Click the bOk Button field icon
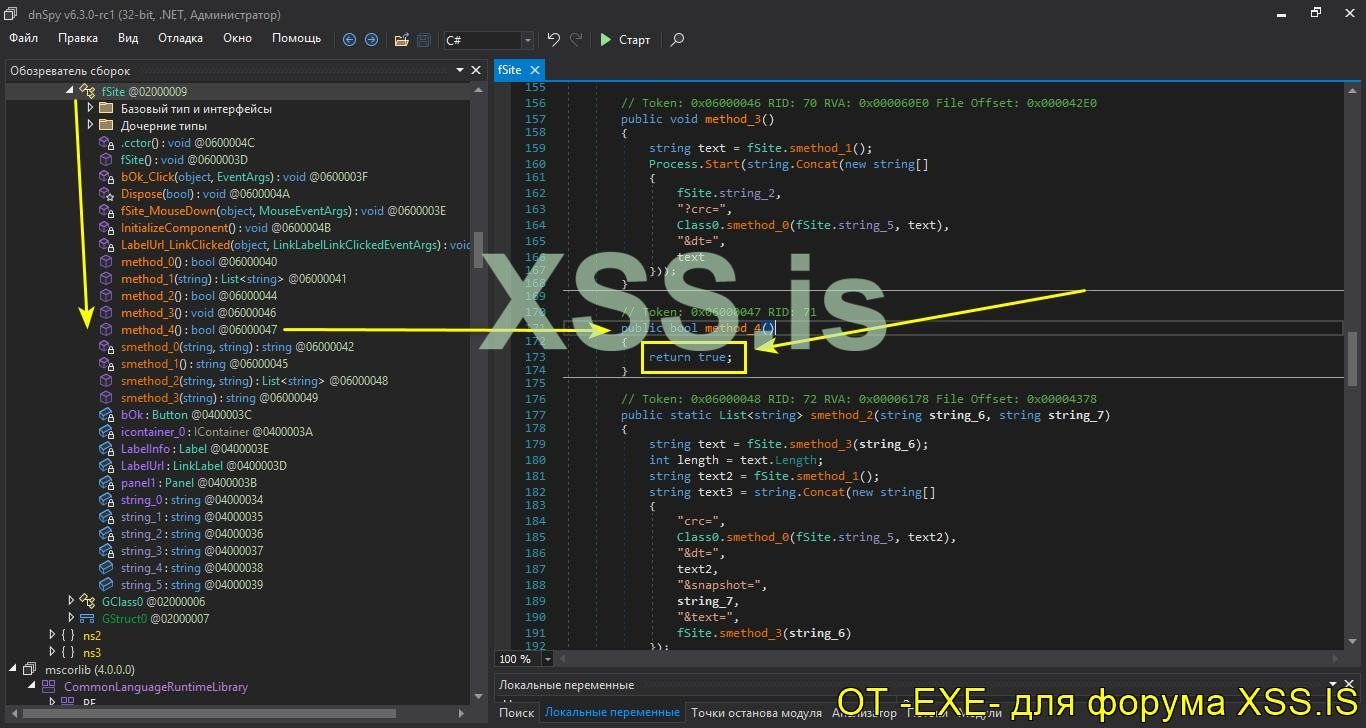 click(x=107, y=415)
